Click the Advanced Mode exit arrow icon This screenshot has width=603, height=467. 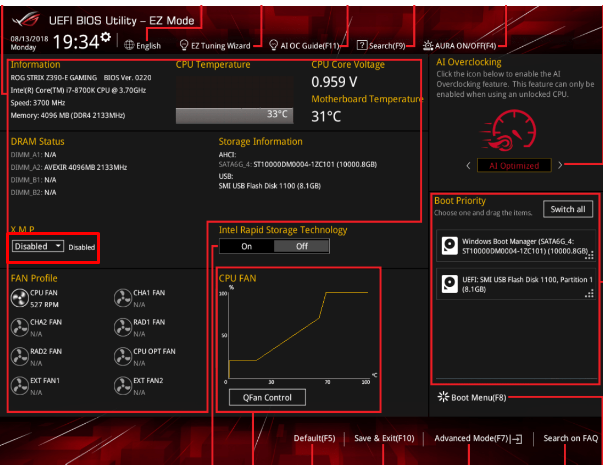point(516,439)
